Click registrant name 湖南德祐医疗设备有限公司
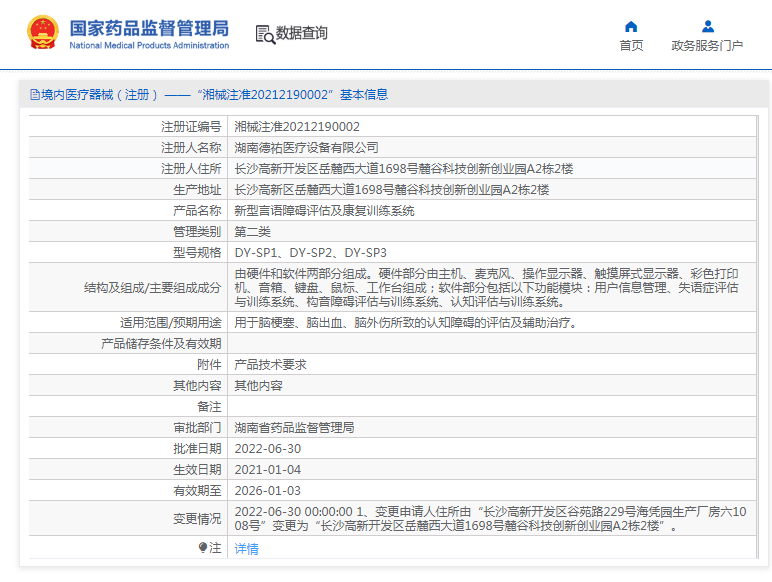772x582 pixels. coord(306,148)
